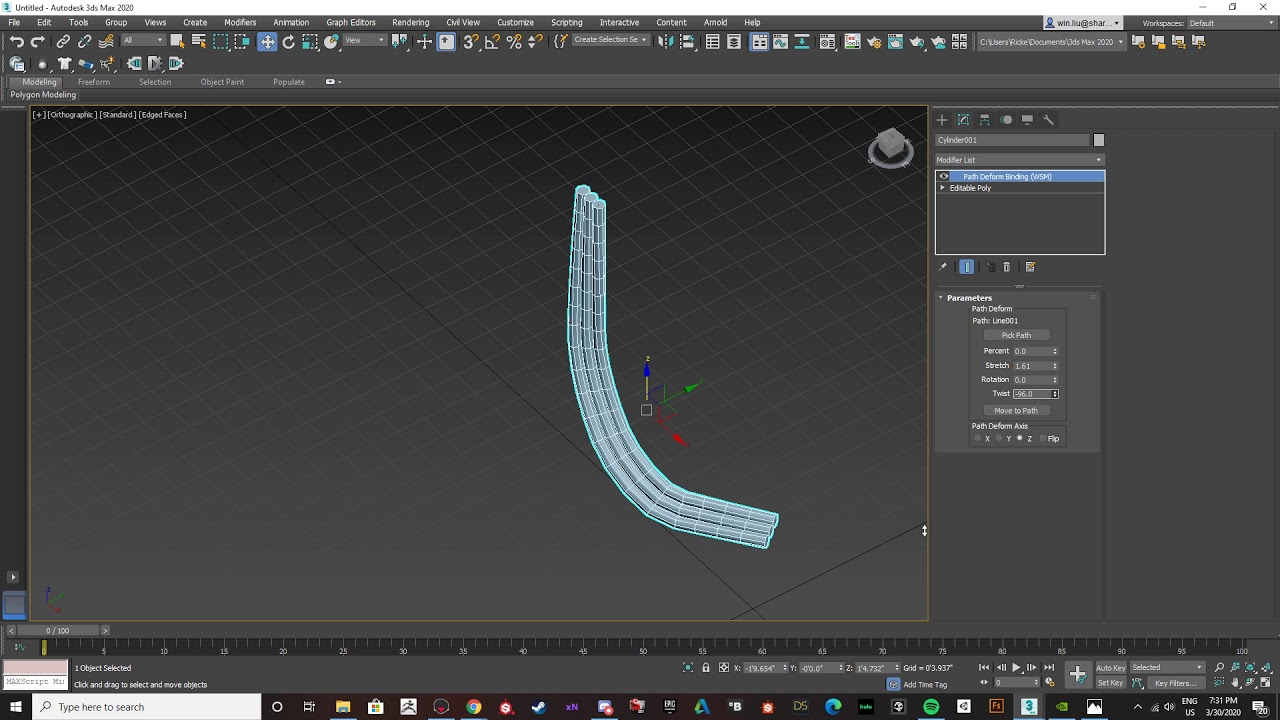
Task: Open the Rendering menu
Action: click(410, 22)
